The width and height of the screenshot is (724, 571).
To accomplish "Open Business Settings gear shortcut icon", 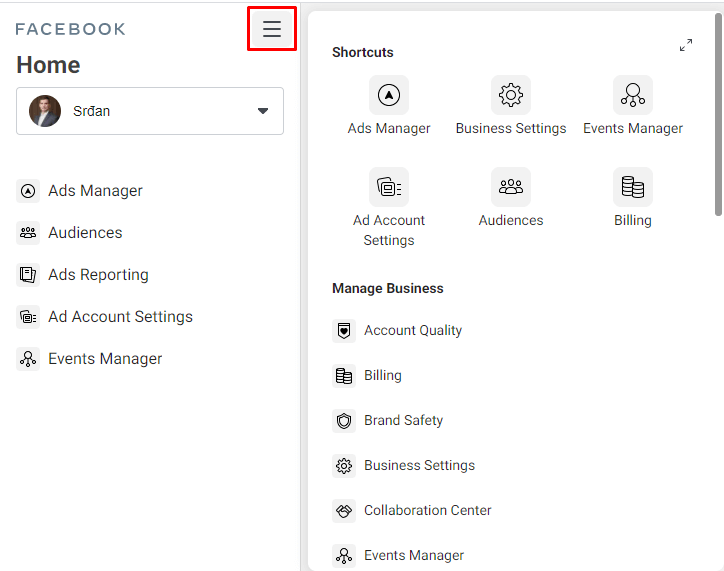I will click(511, 95).
